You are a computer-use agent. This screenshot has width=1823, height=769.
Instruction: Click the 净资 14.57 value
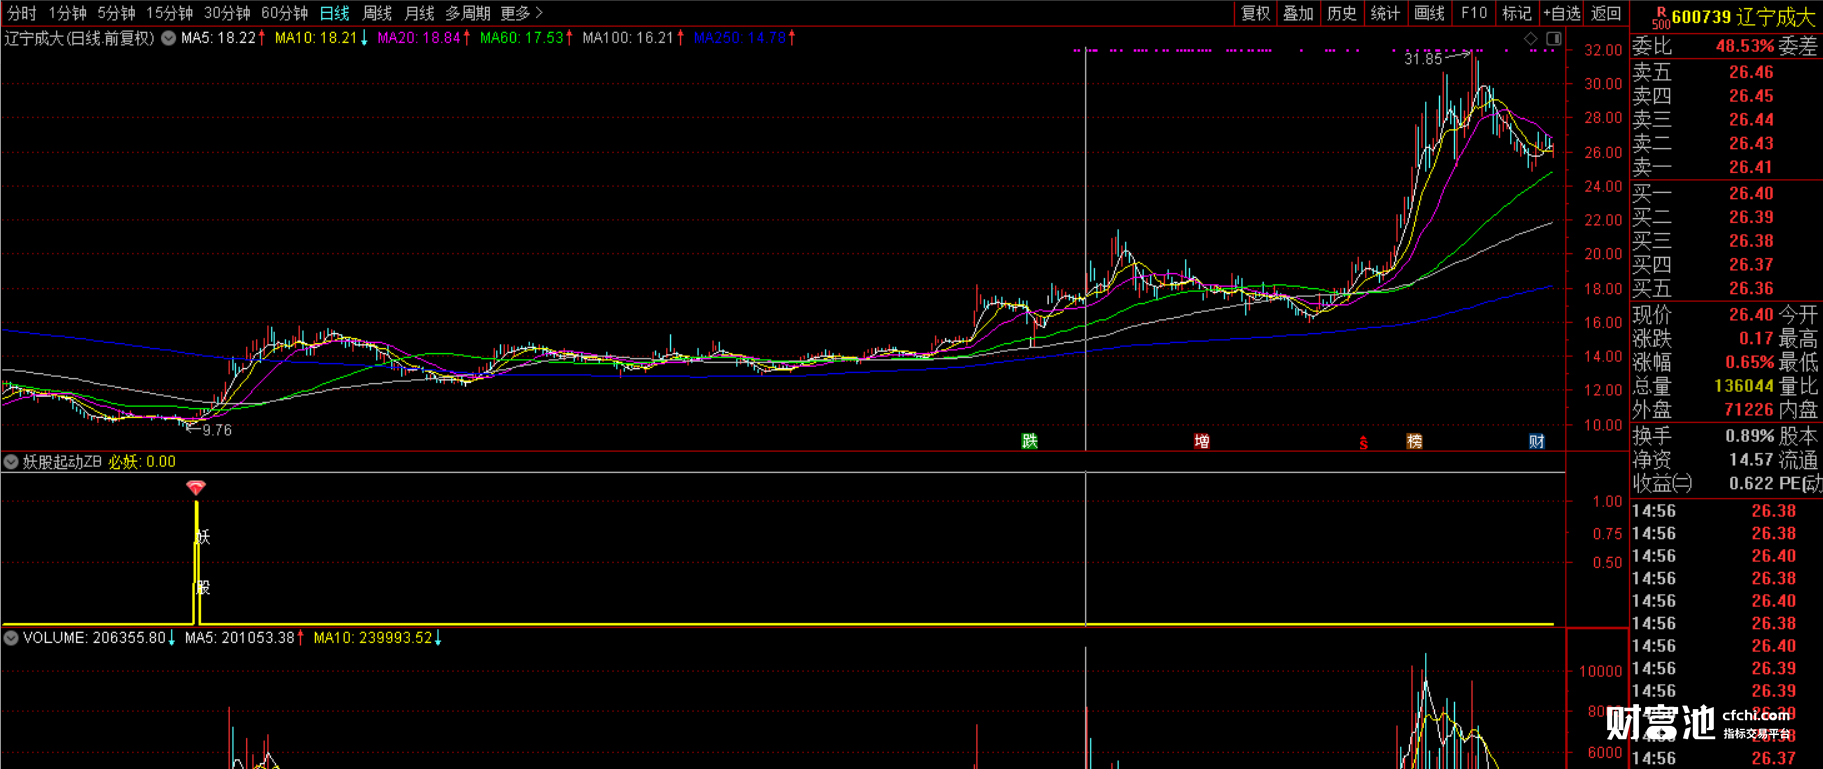1751,460
